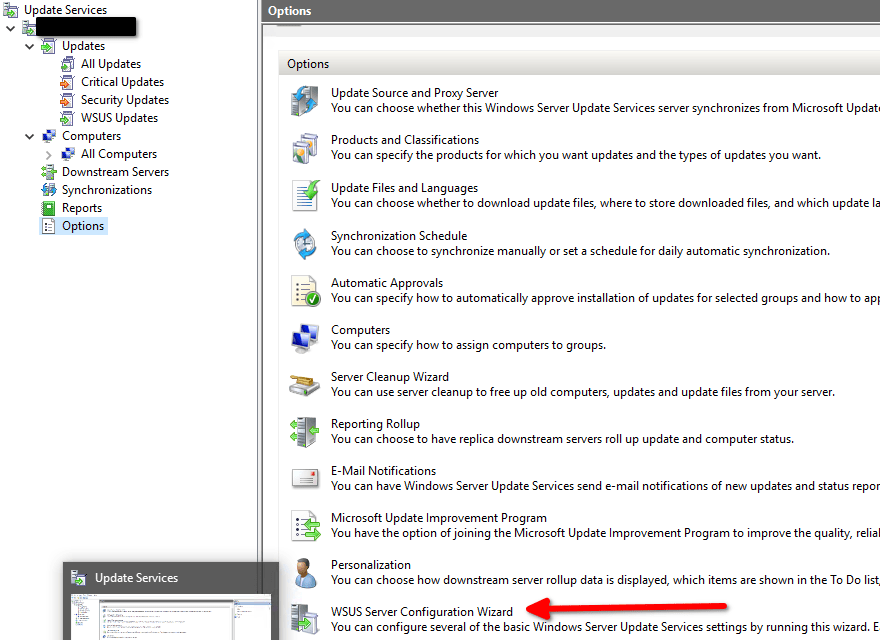880x640 pixels.
Task: Click the Microsoft Update Improvement Program icon
Action: pos(305,525)
